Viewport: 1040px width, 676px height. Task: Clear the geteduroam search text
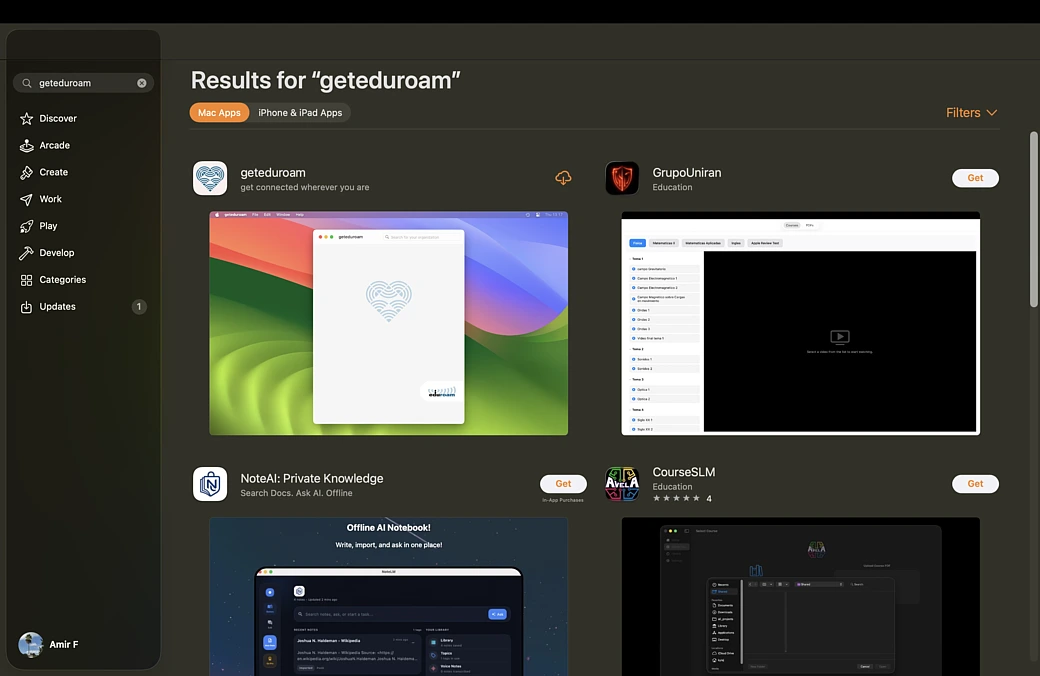tap(141, 83)
